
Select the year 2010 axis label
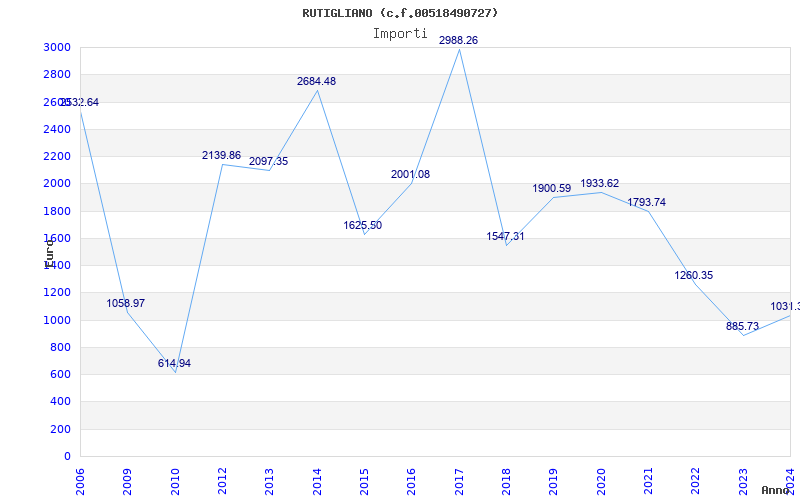point(174,482)
